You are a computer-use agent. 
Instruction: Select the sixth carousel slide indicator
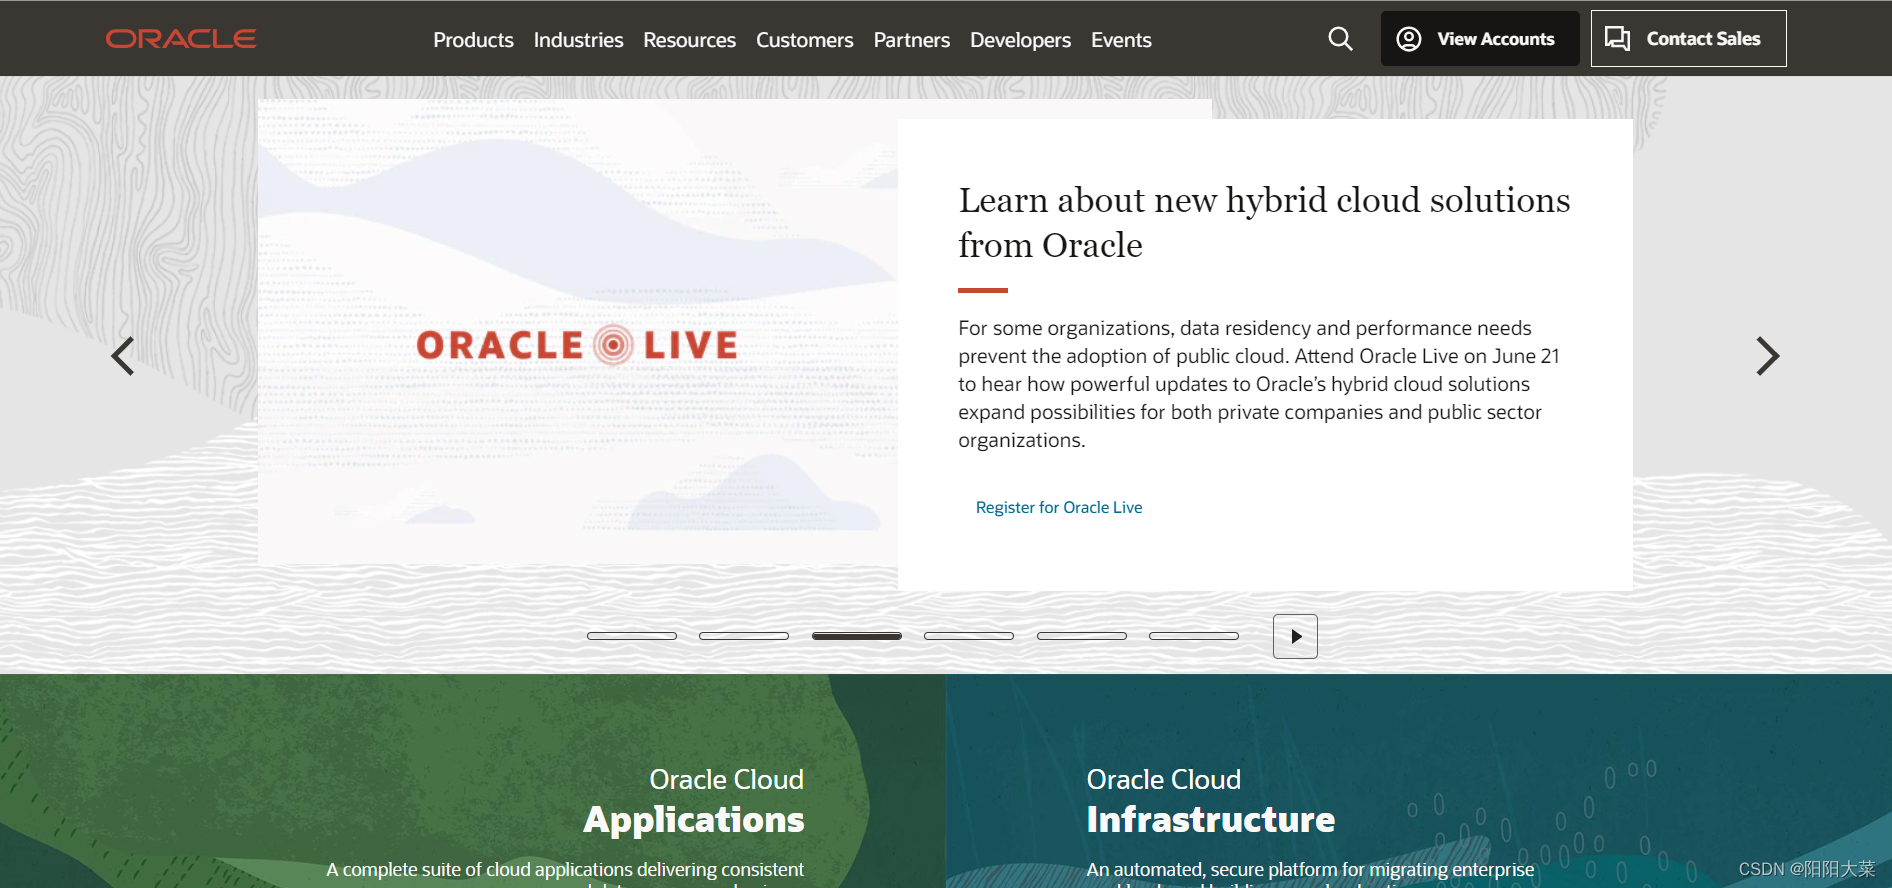pyautogui.click(x=1194, y=636)
